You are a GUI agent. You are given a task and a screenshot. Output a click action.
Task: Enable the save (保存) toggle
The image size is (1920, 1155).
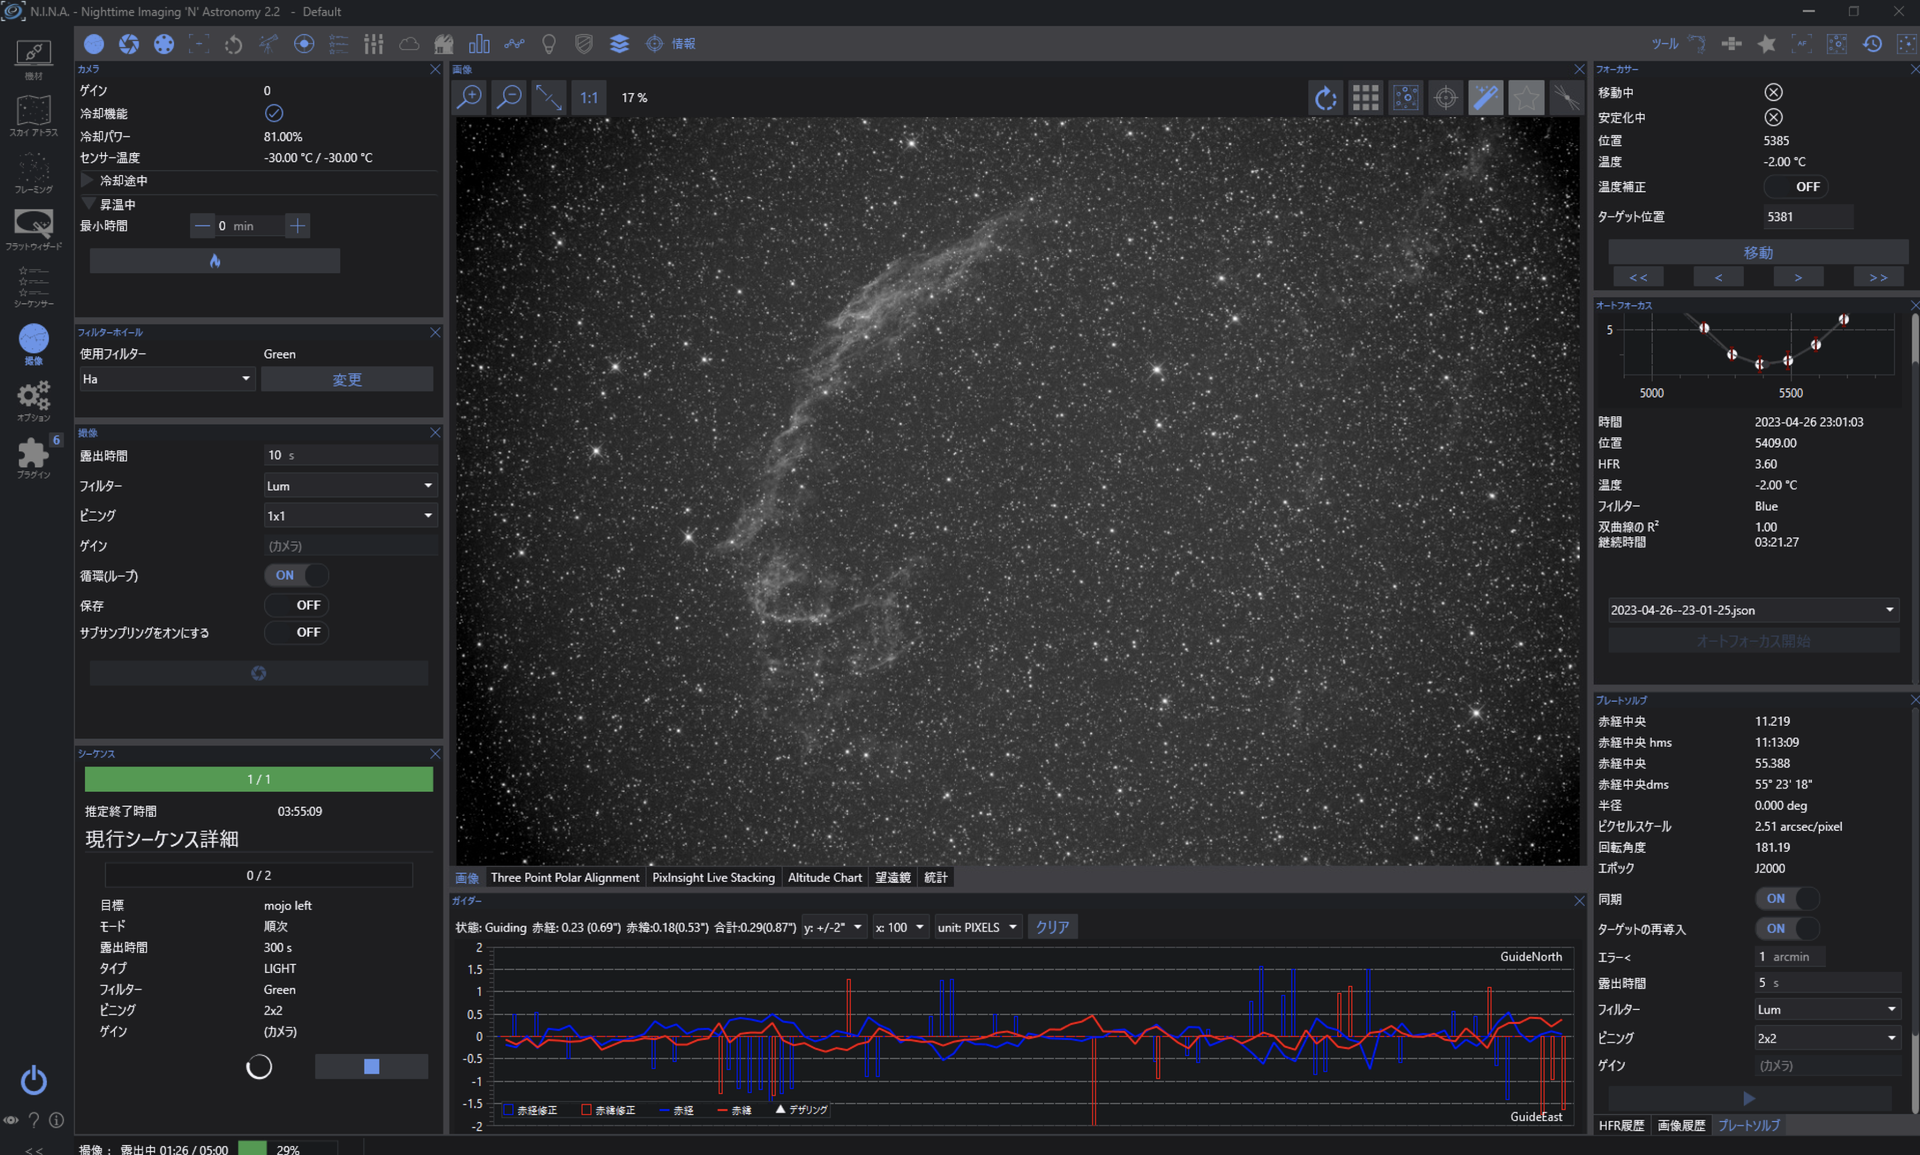(x=296, y=605)
